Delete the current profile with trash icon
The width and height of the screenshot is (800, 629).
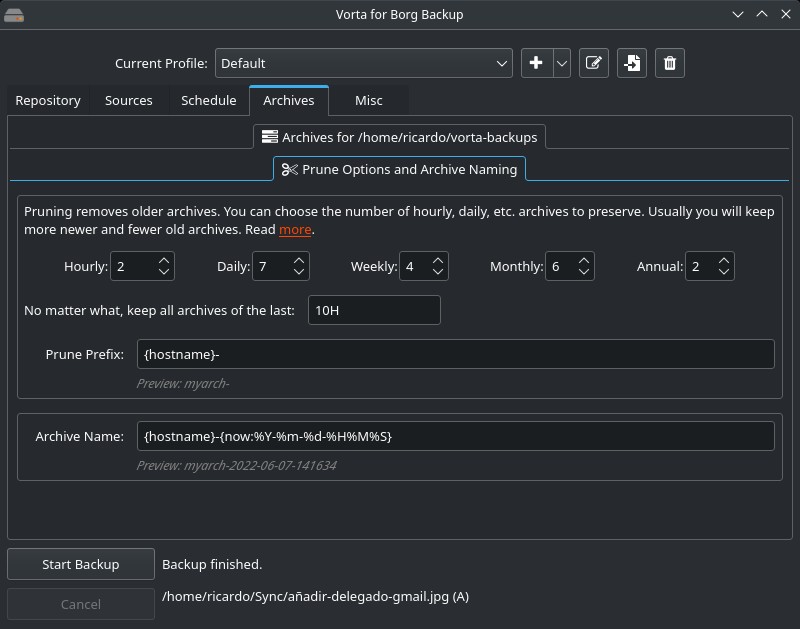[670, 63]
